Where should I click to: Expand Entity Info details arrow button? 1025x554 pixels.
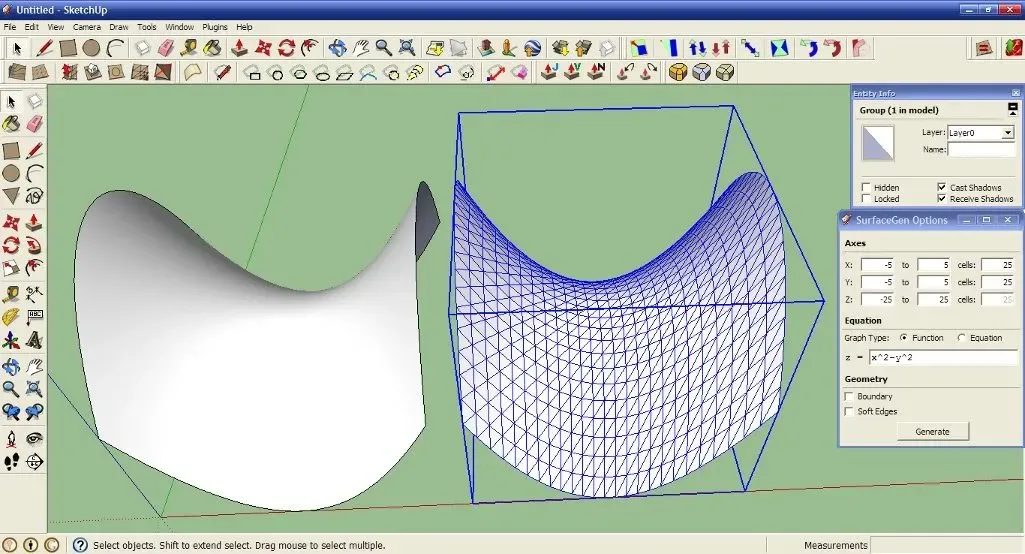tap(1013, 108)
